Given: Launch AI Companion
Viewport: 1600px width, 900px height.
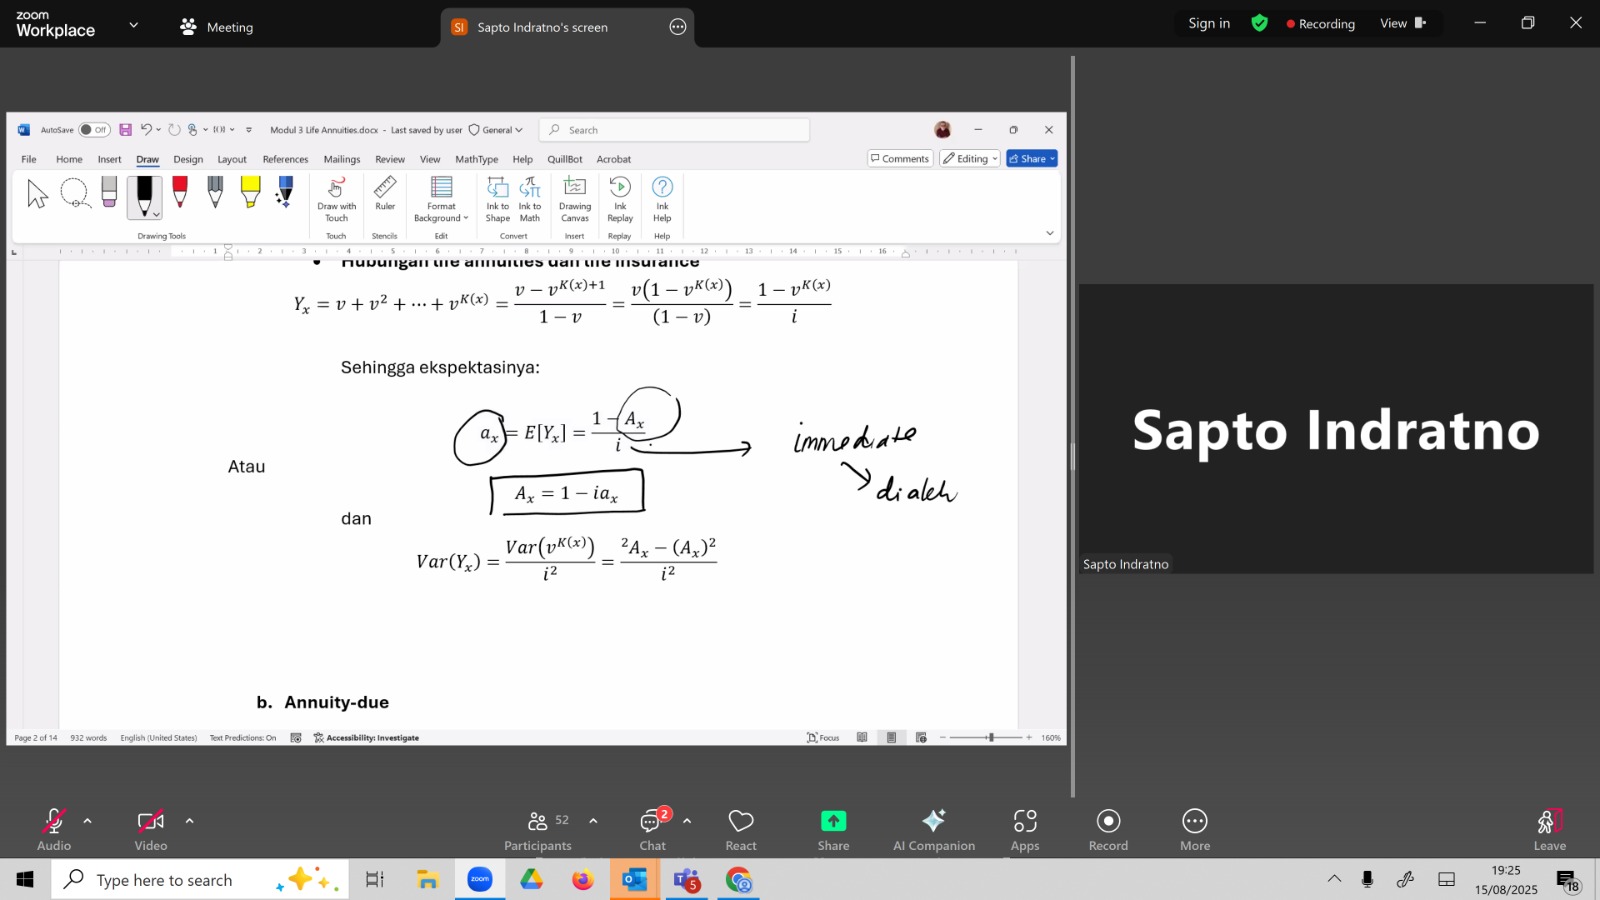Looking at the screenshot, I should click(933, 822).
